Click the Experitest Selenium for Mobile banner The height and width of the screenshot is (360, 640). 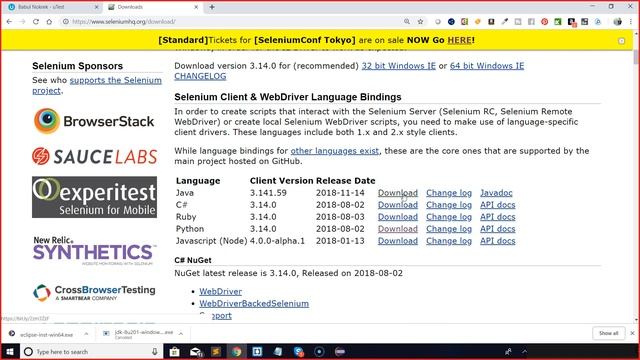tap(94, 197)
